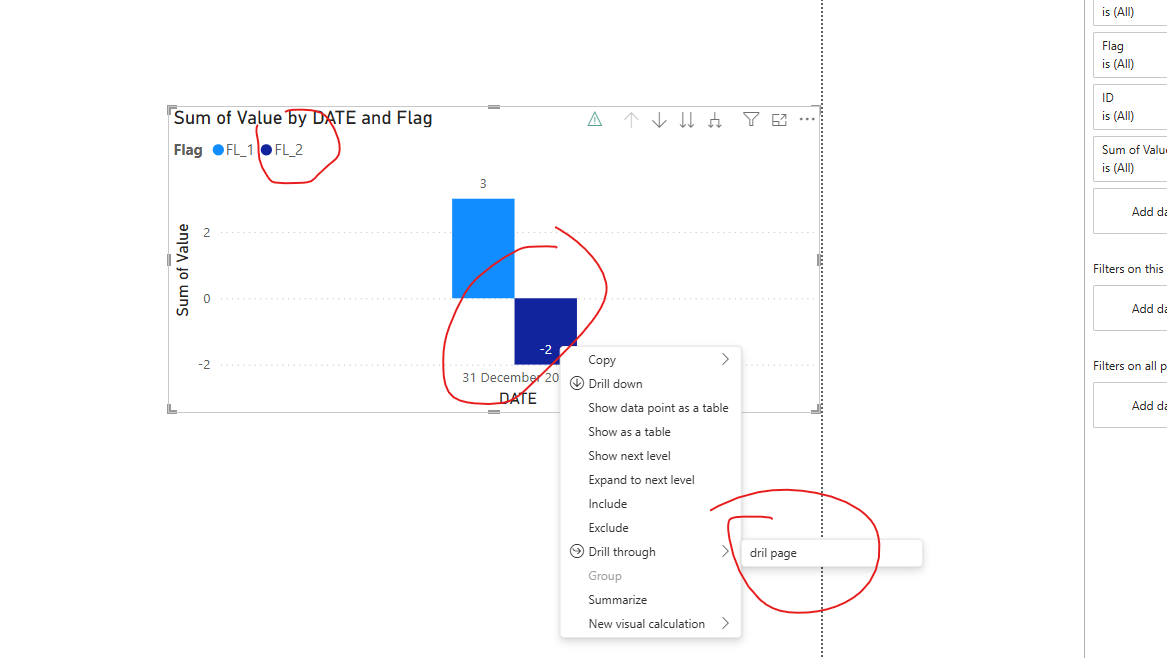This screenshot has height=658, width=1167.
Task: Select Expand to next level
Action: pos(650,479)
